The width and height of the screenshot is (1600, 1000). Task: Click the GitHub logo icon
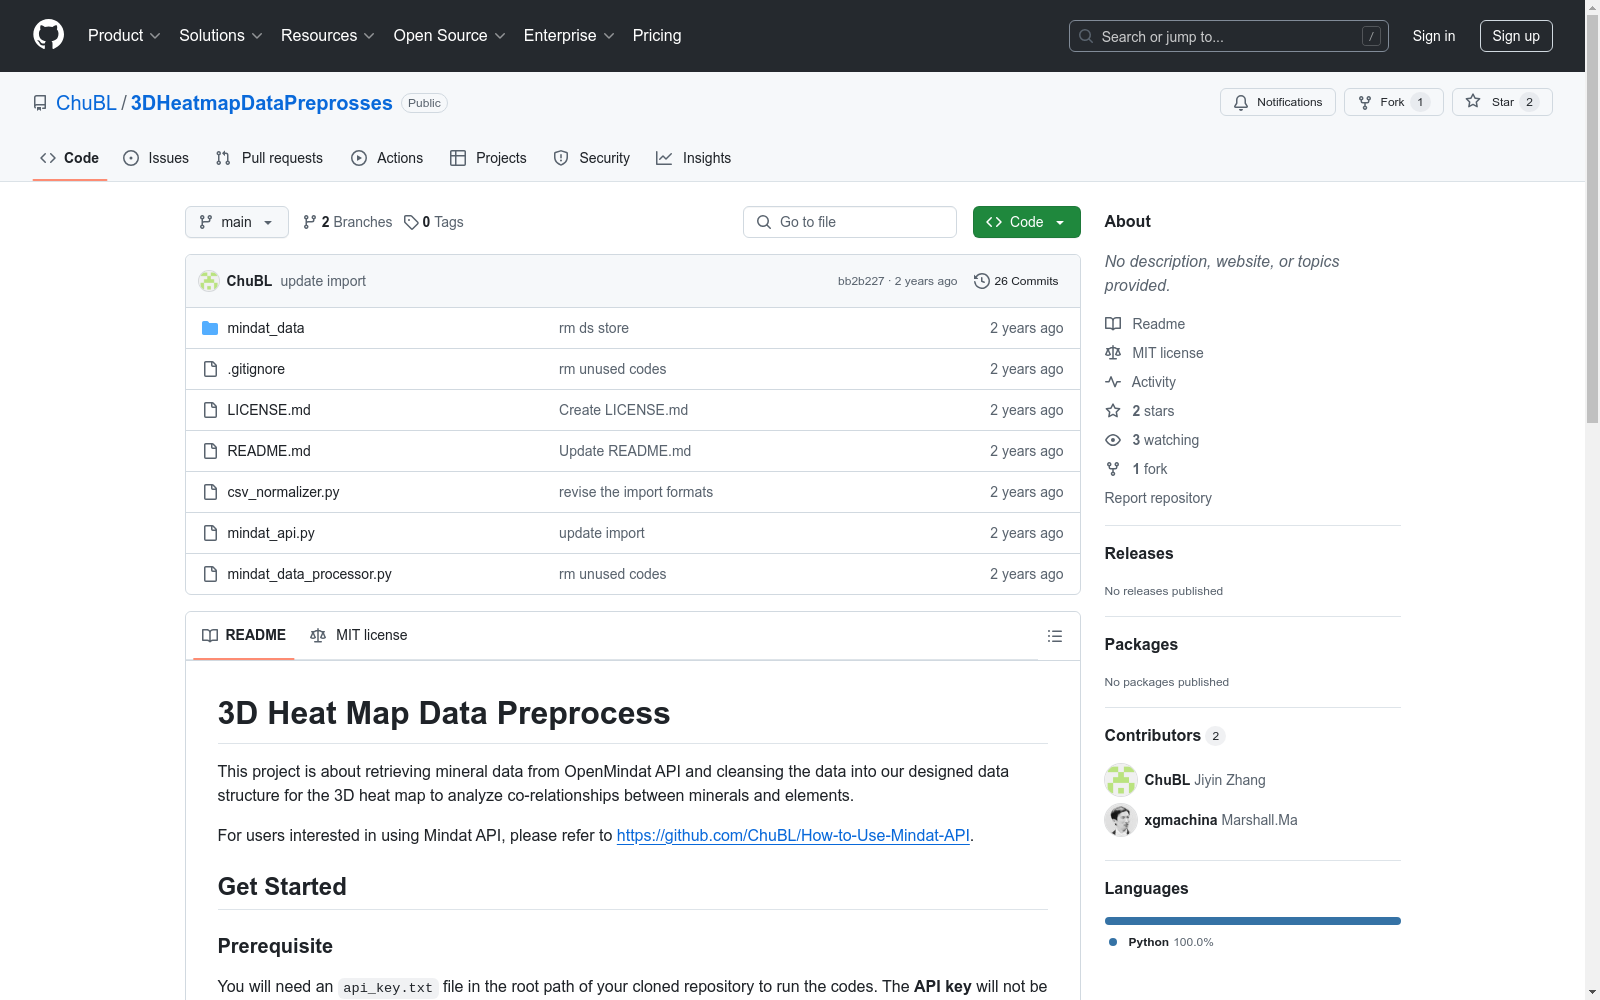pos(48,35)
